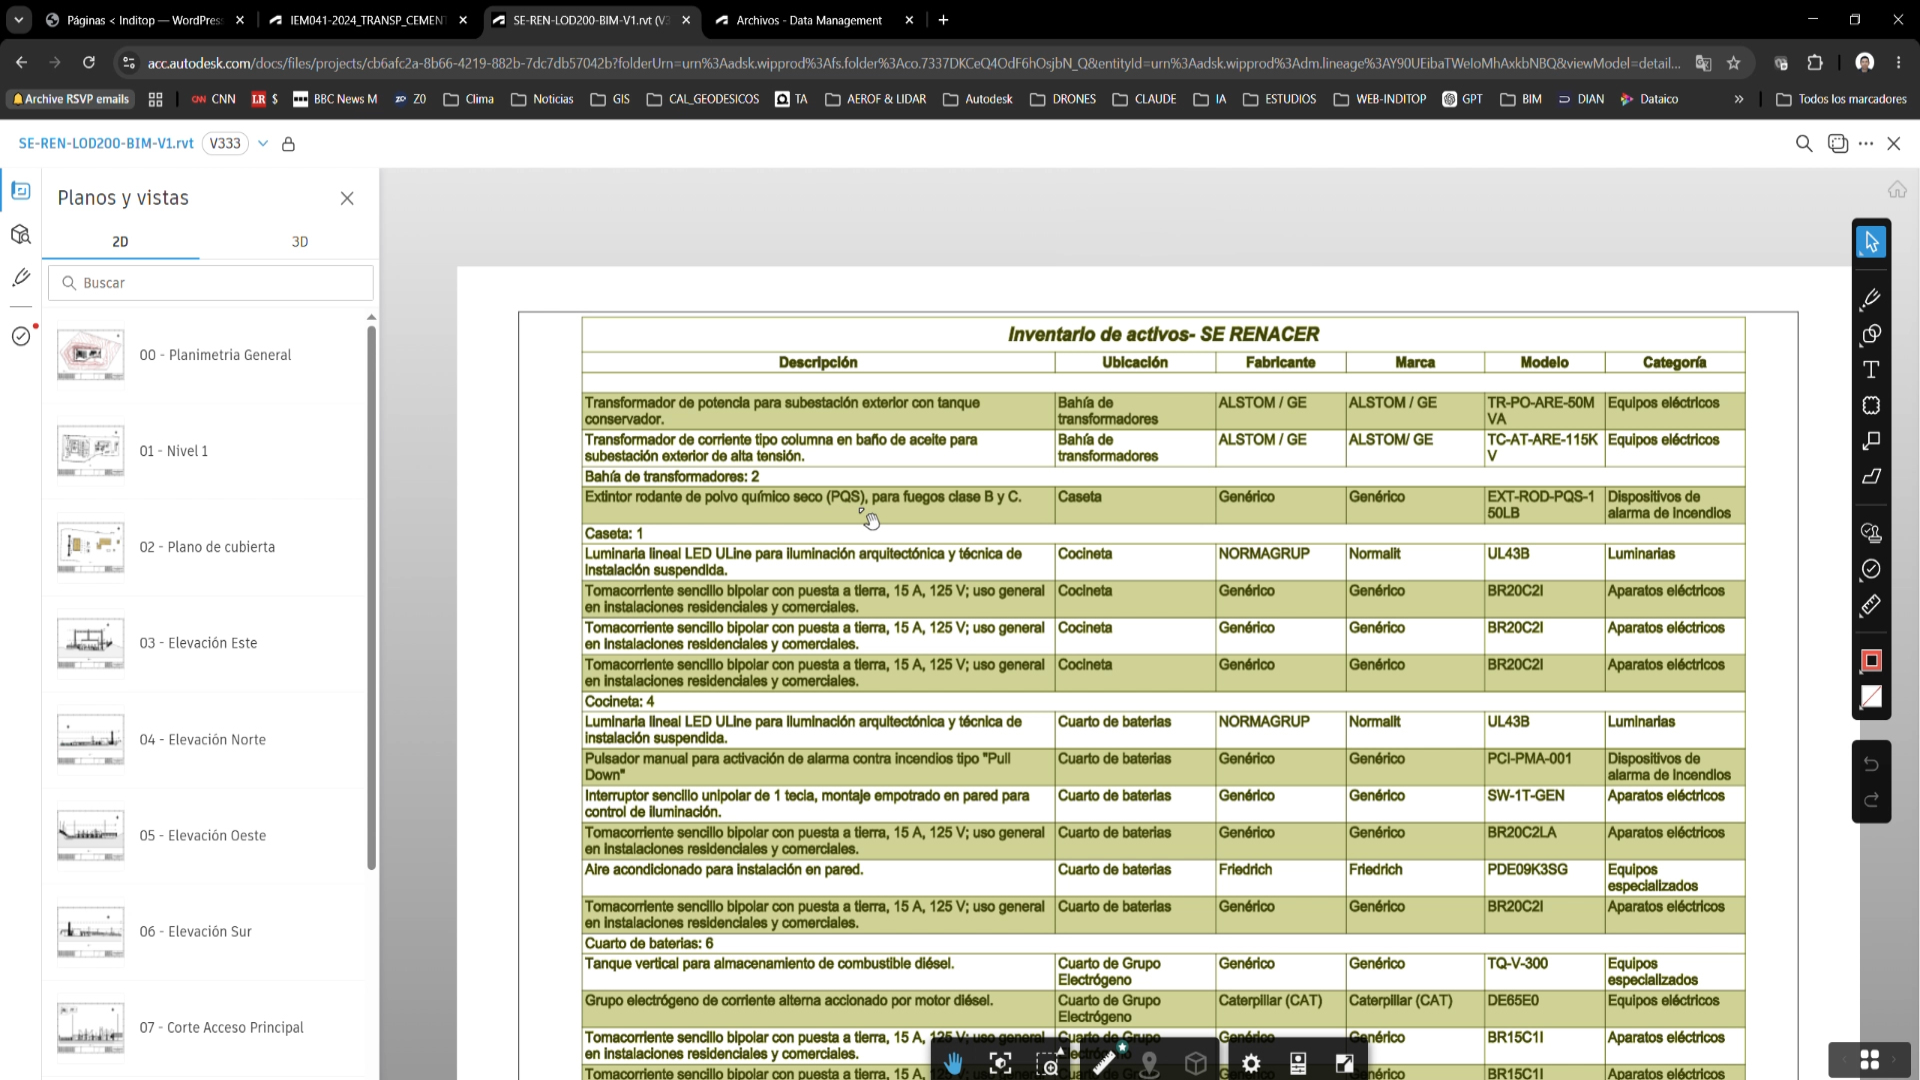Focus the Buscar search field

point(211,283)
